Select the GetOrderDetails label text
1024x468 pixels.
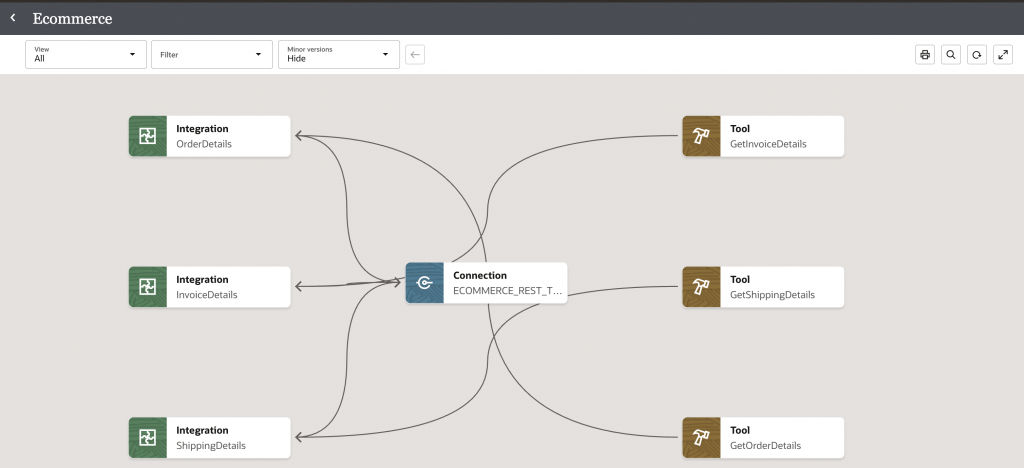coord(765,446)
